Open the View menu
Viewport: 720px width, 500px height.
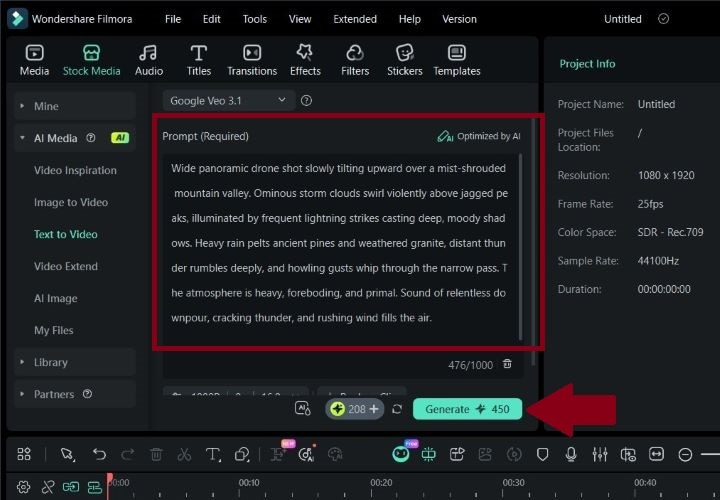click(300, 19)
